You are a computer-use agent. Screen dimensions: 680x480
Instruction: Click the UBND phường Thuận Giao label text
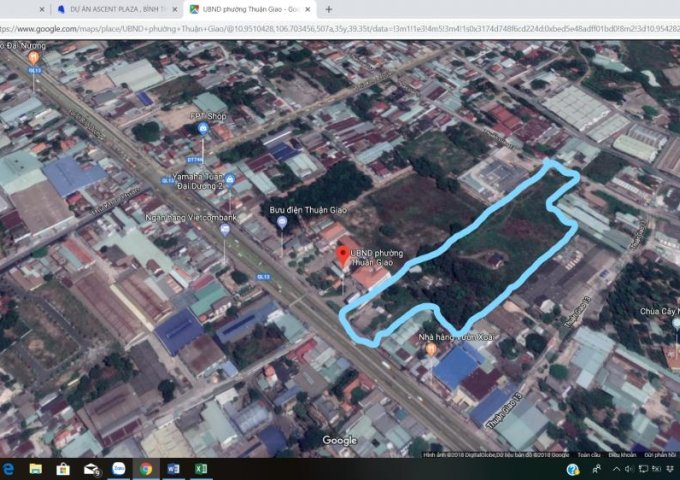(377, 258)
